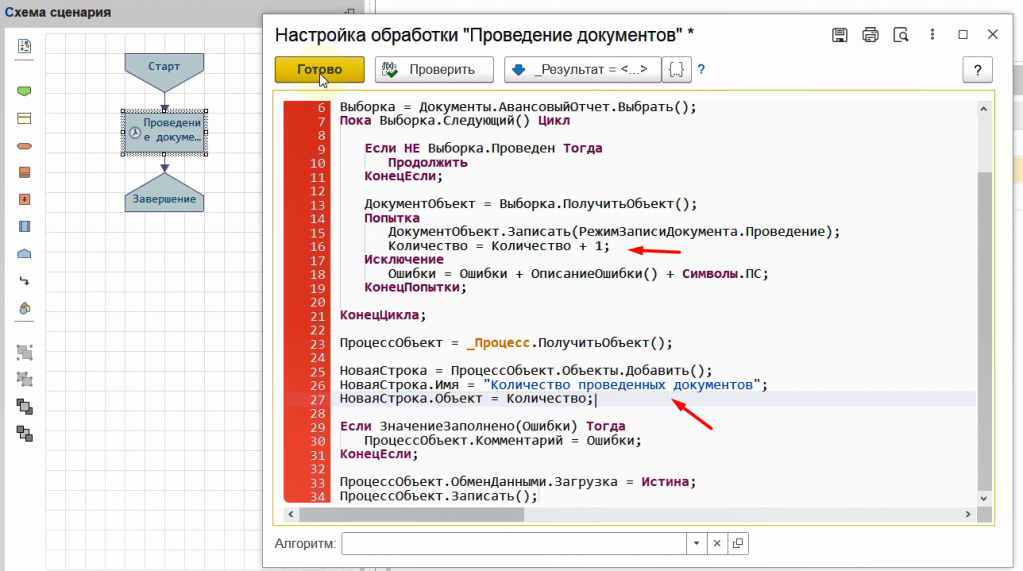Open print preview magnifier icon
Screen dimensions: 1023x571
[x=901, y=35]
